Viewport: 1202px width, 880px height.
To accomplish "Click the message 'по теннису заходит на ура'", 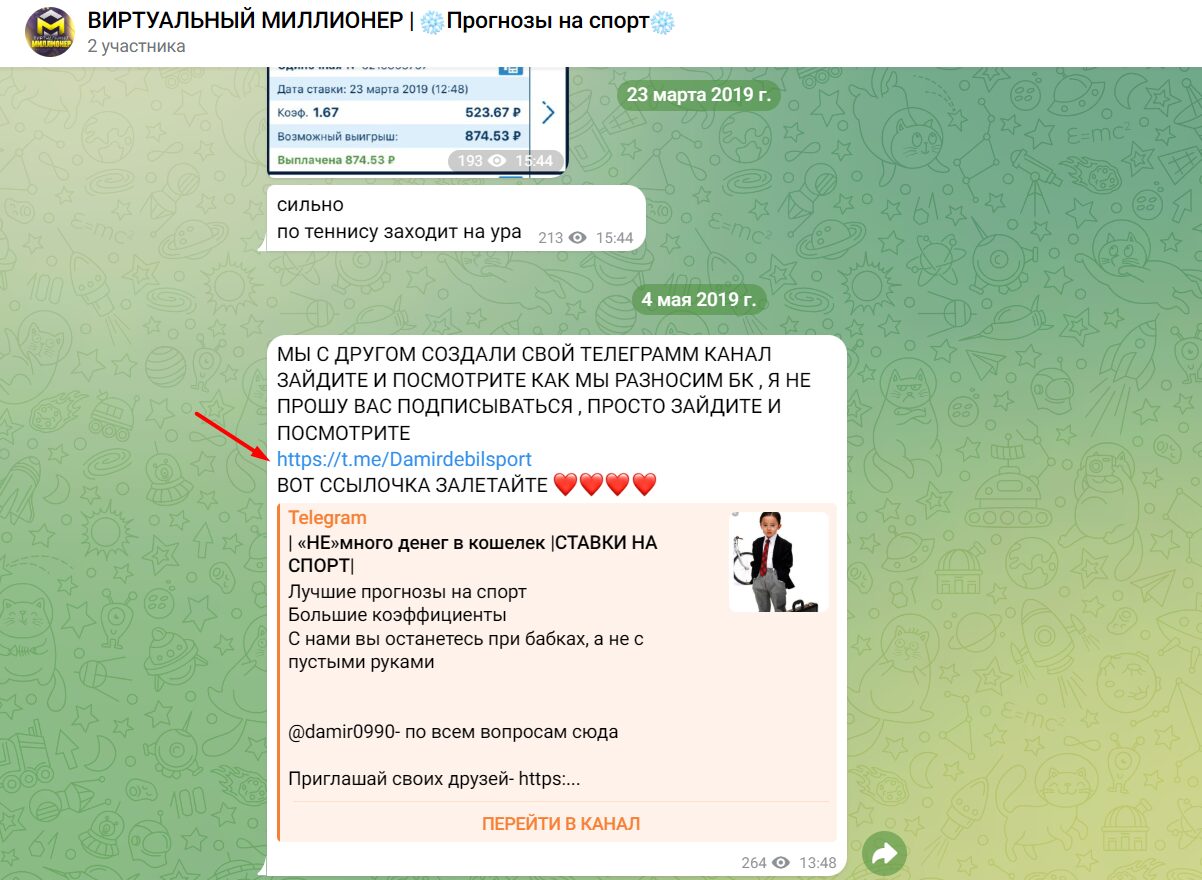I will point(399,232).
